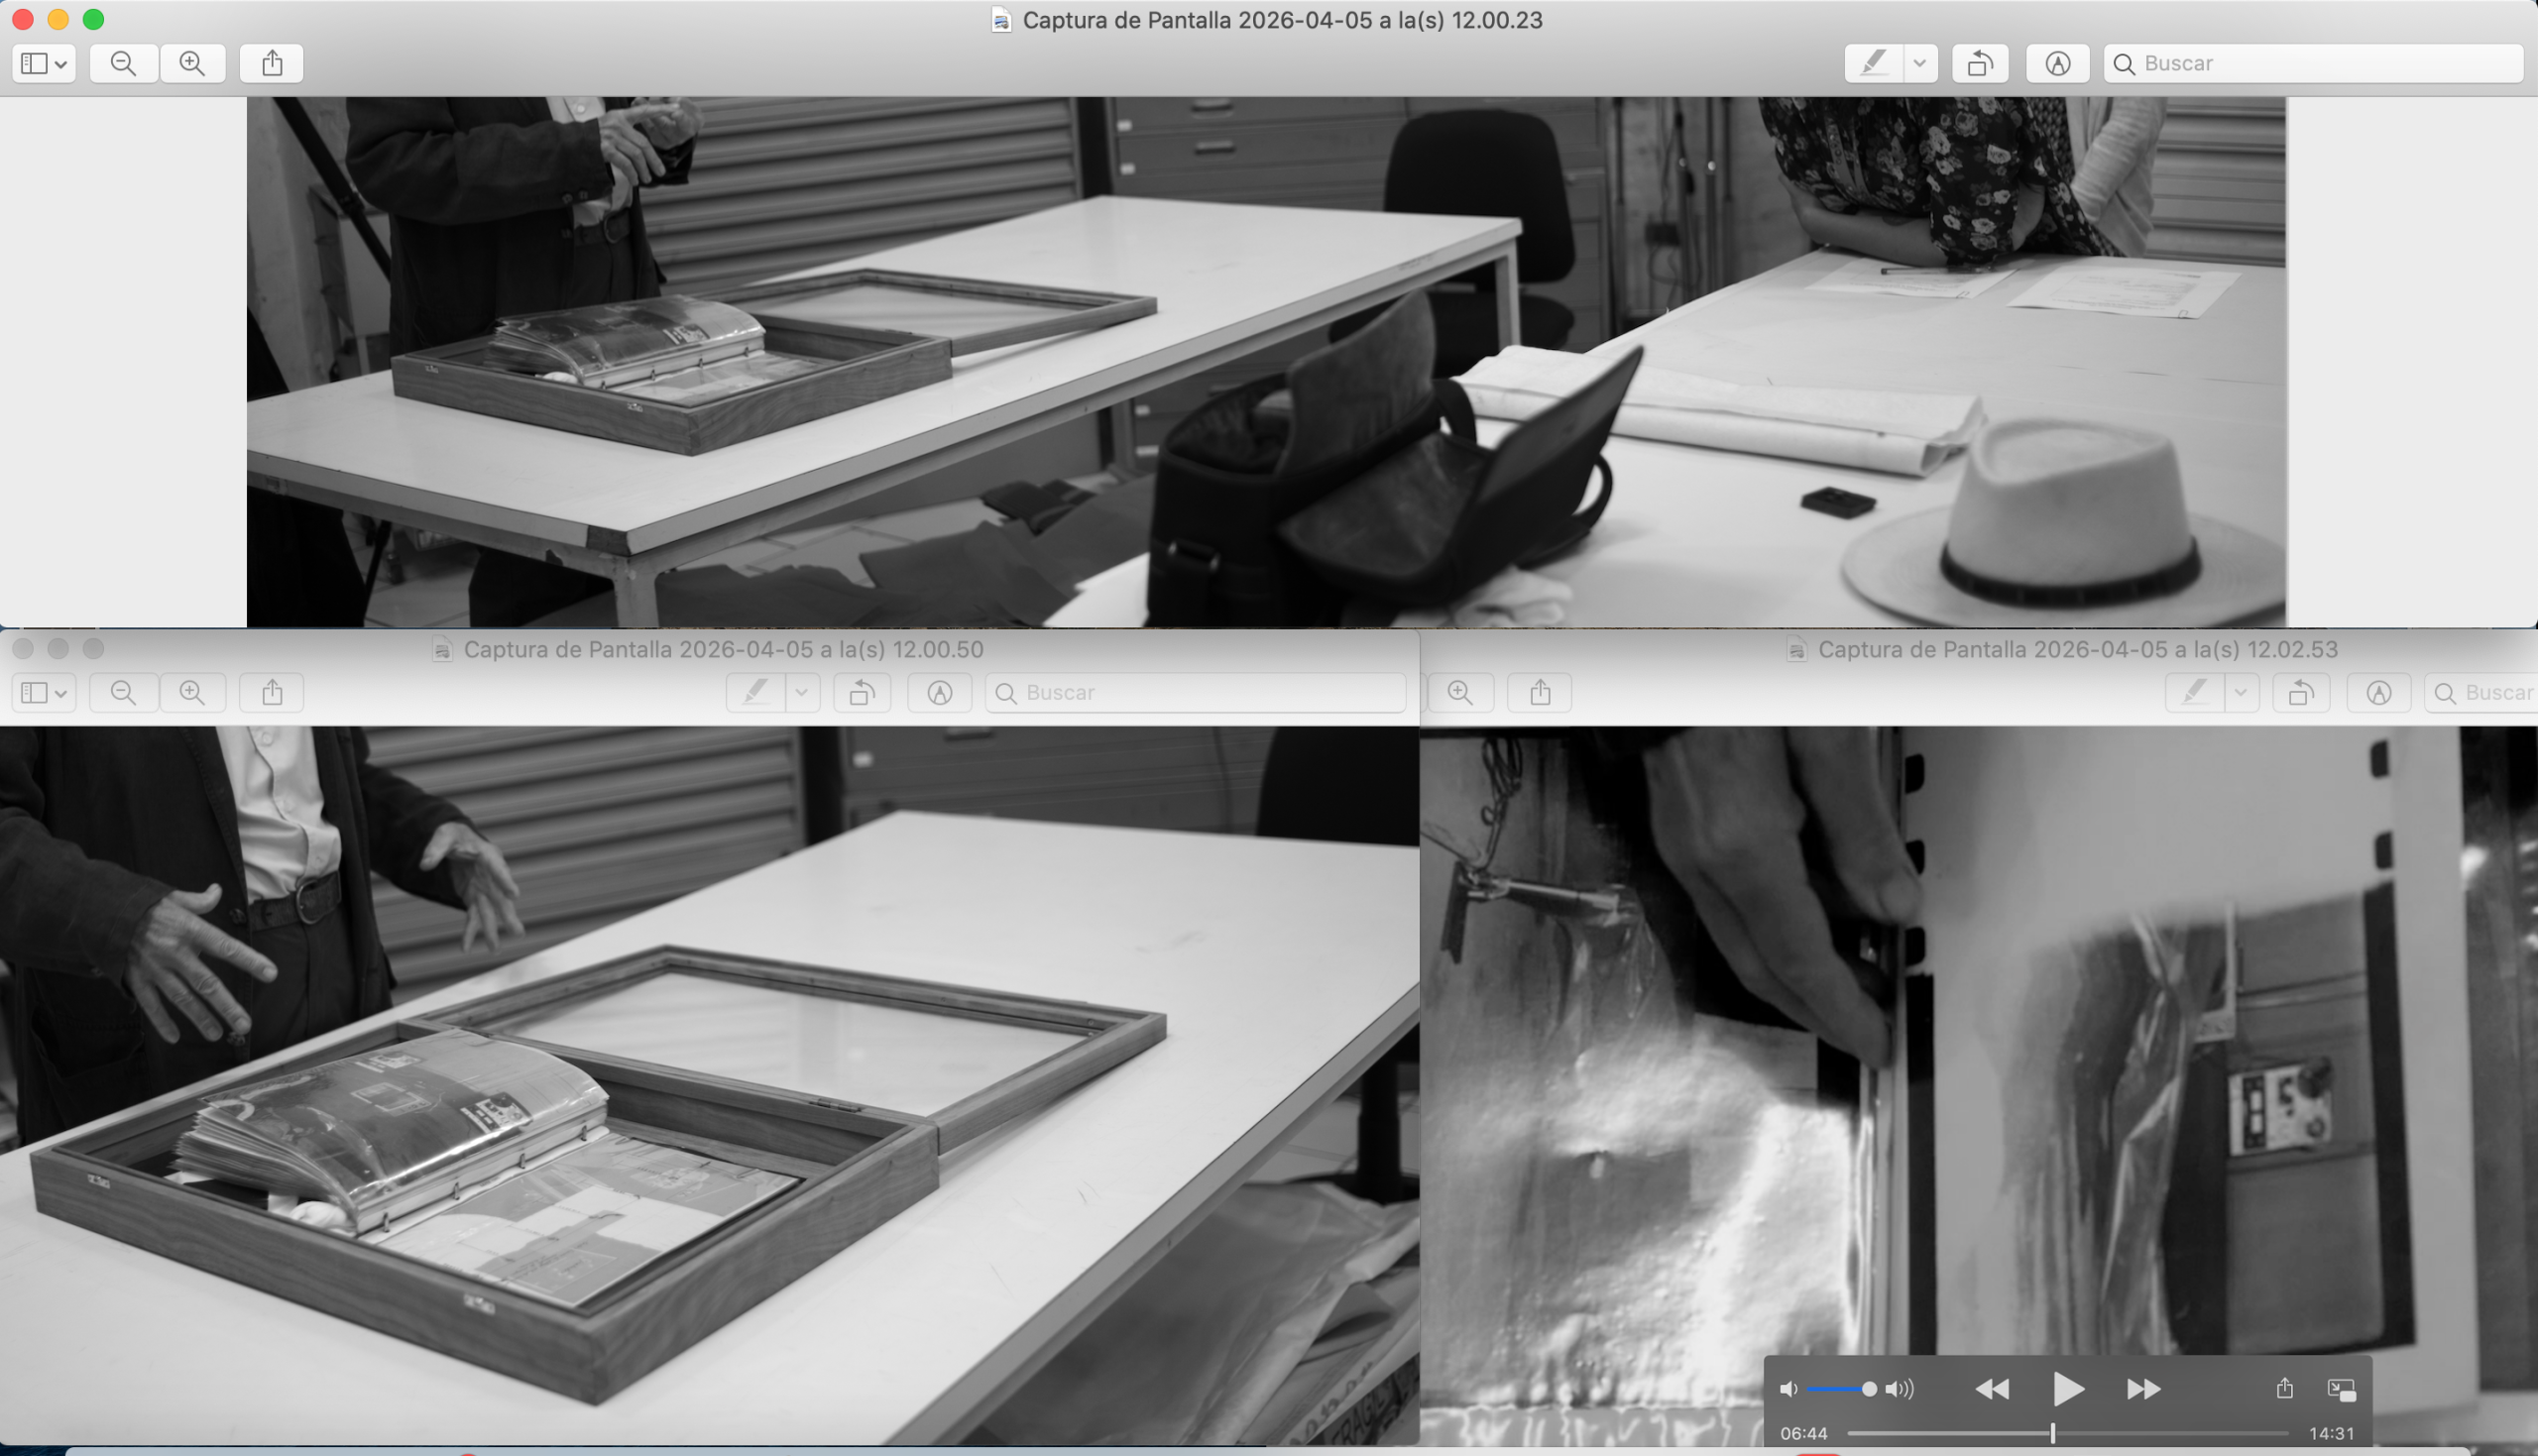
Task: Click the video timeline scrubber marker
Action: click(x=2052, y=1433)
